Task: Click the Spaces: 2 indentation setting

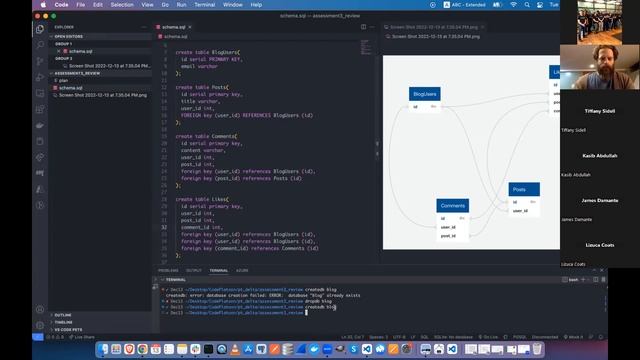Action: [x=378, y=337]
